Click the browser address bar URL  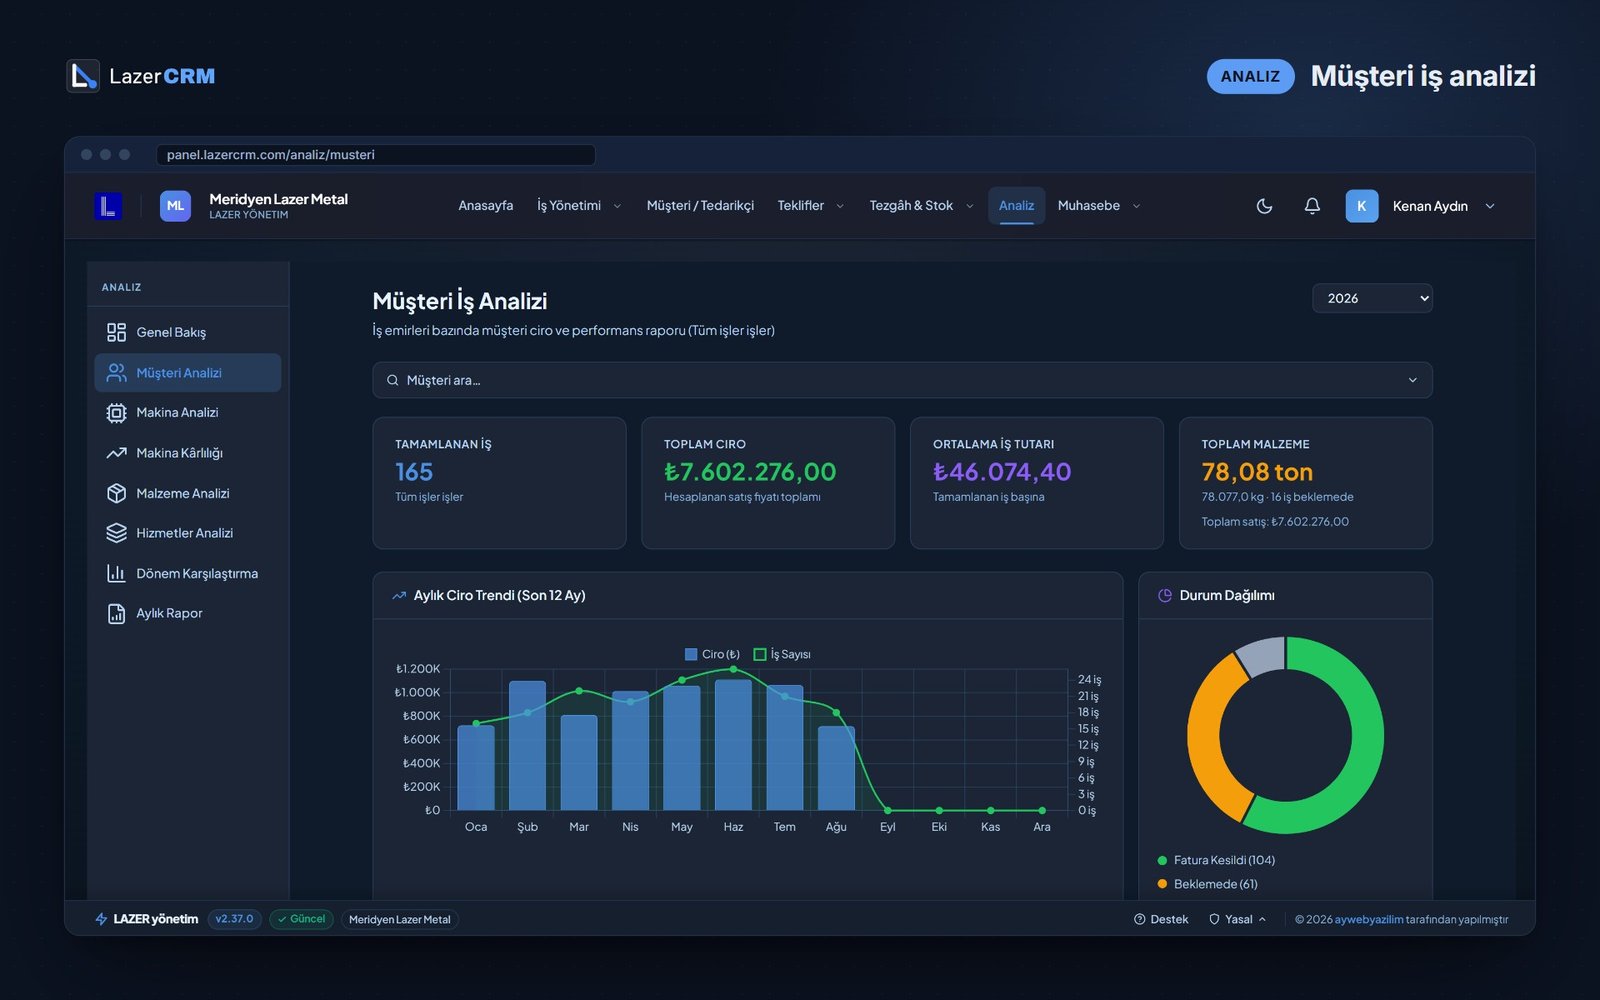(x=375, y=155)
